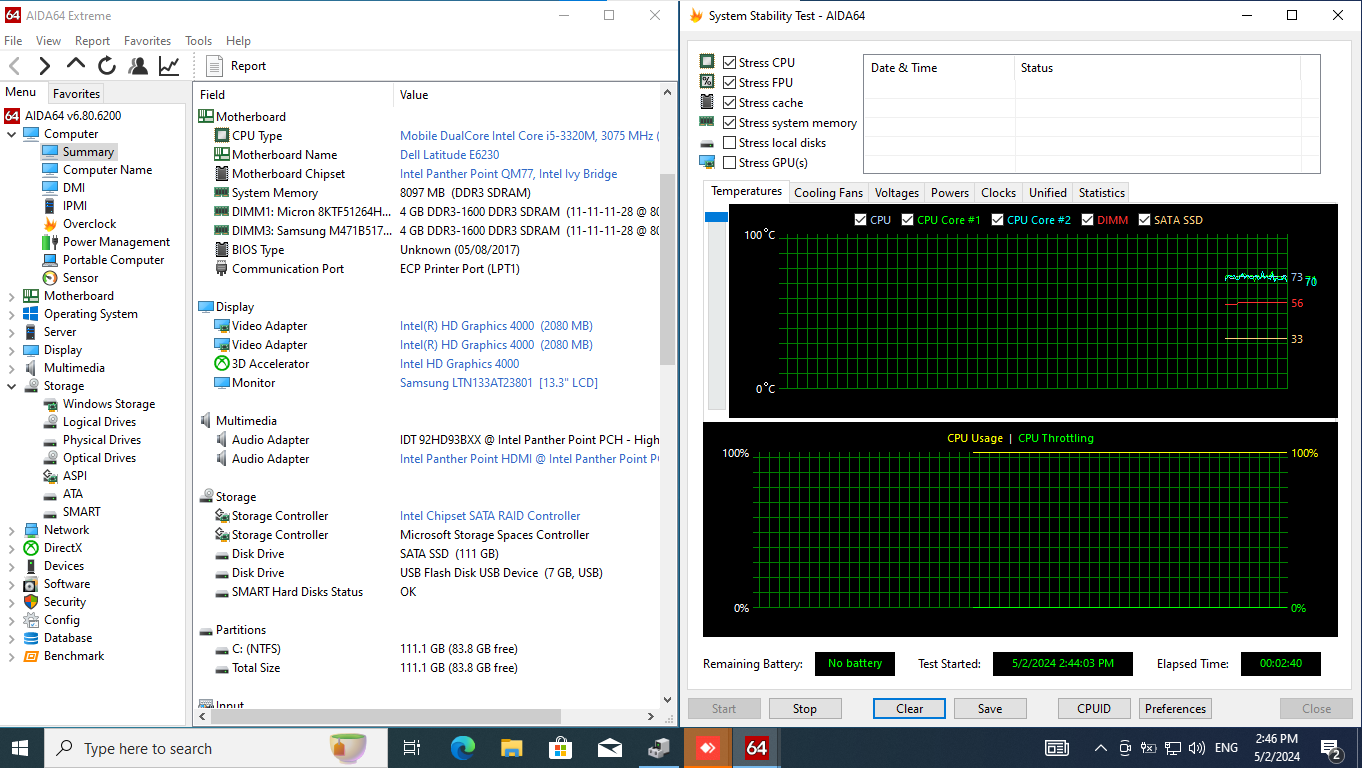
Task: Open Microsoft Edge from the taskbar
Action: pyautogui.click(x=462, y=748)
